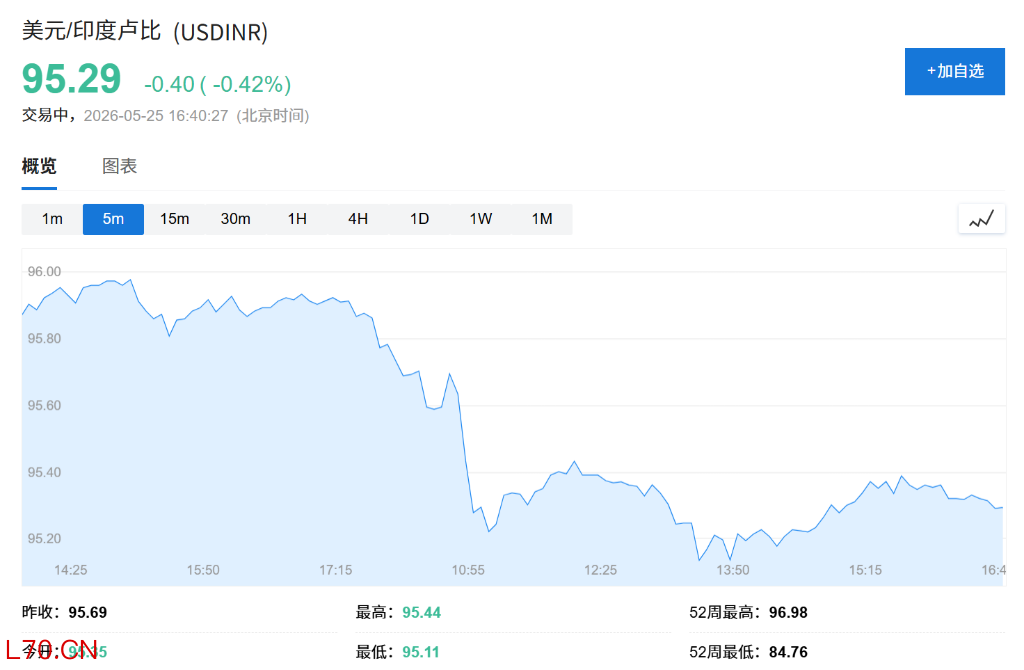Viewport: 1024px width, 670px height.
Task: Open the 图表 tab
Action: click(120, 167)
